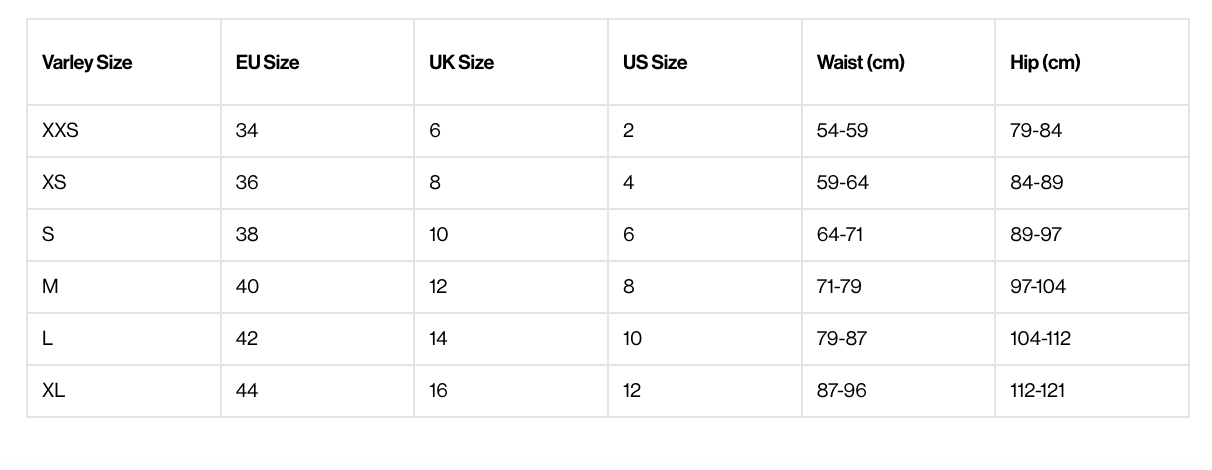Click the Varley Size column header
The image size is (1212, 470).
pos(87,62)
